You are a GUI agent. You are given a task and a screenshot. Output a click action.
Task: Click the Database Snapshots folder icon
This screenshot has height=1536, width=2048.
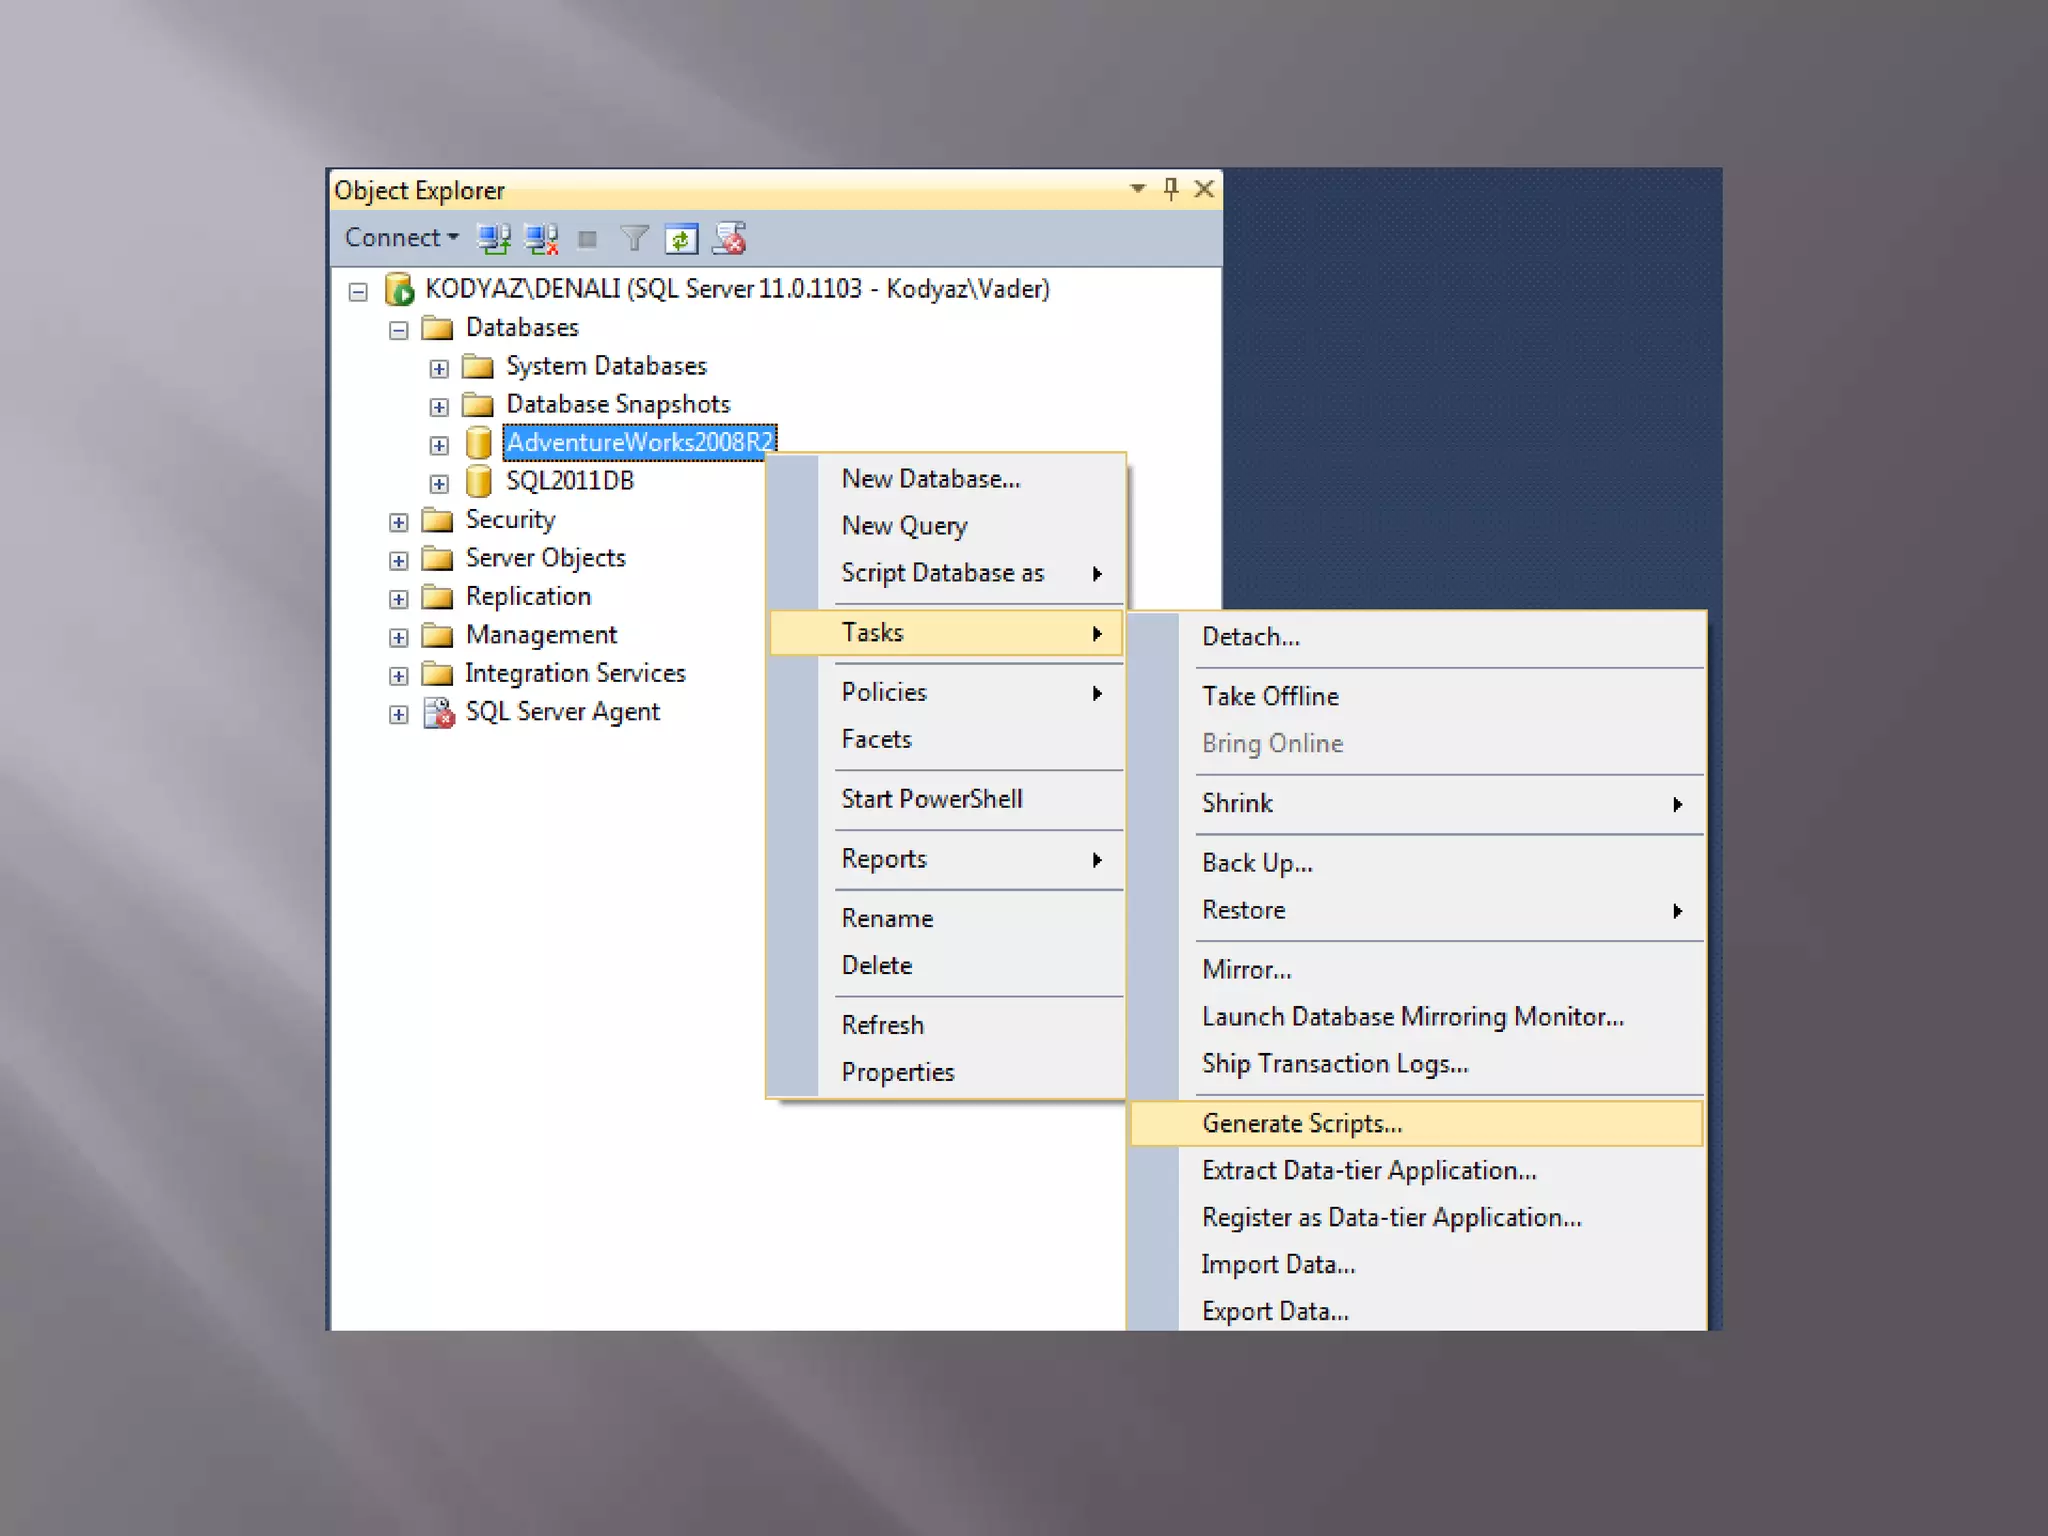(478, 405)
